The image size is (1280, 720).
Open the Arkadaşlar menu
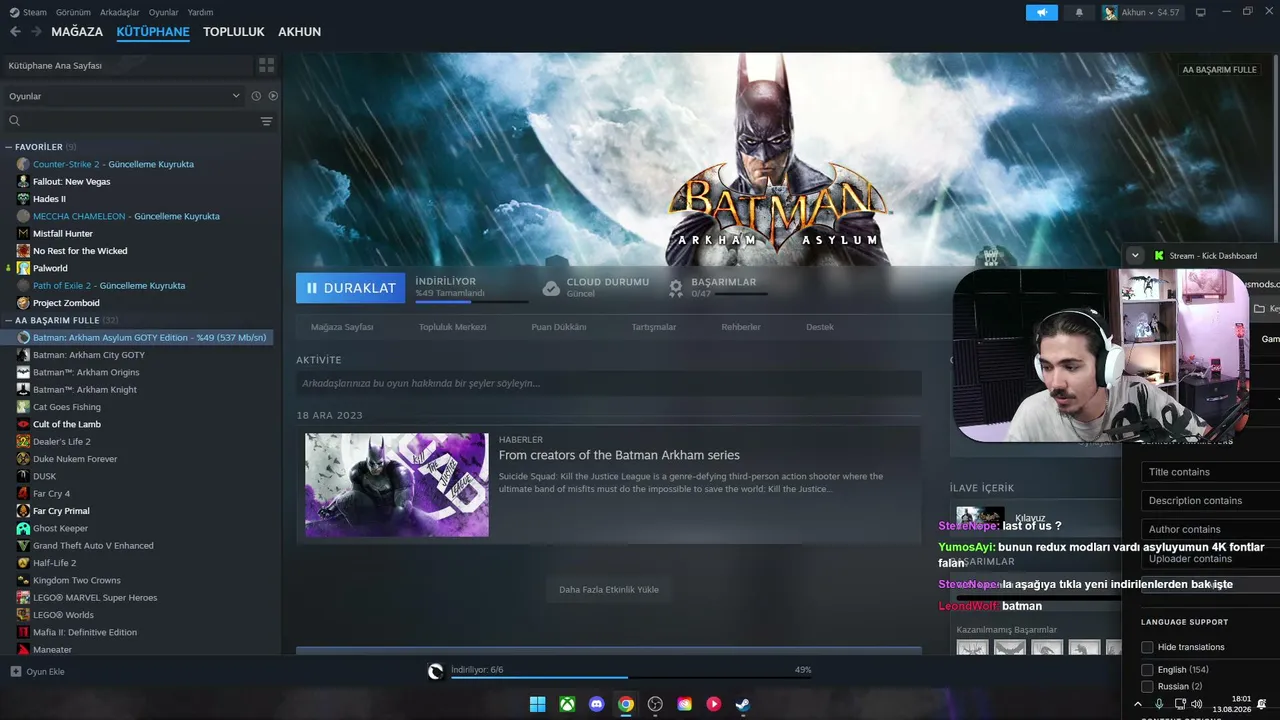point(120,12)
